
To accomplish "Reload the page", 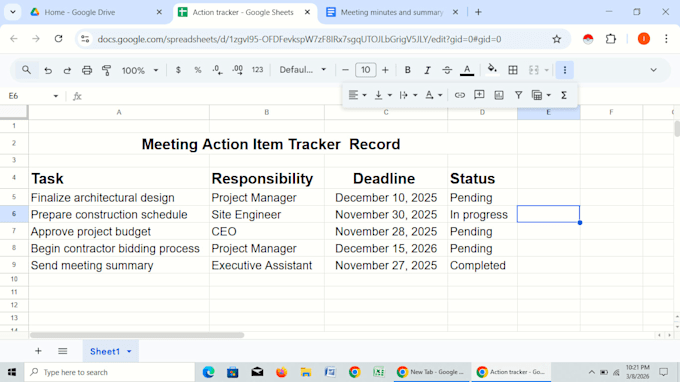I will point(59,39).
